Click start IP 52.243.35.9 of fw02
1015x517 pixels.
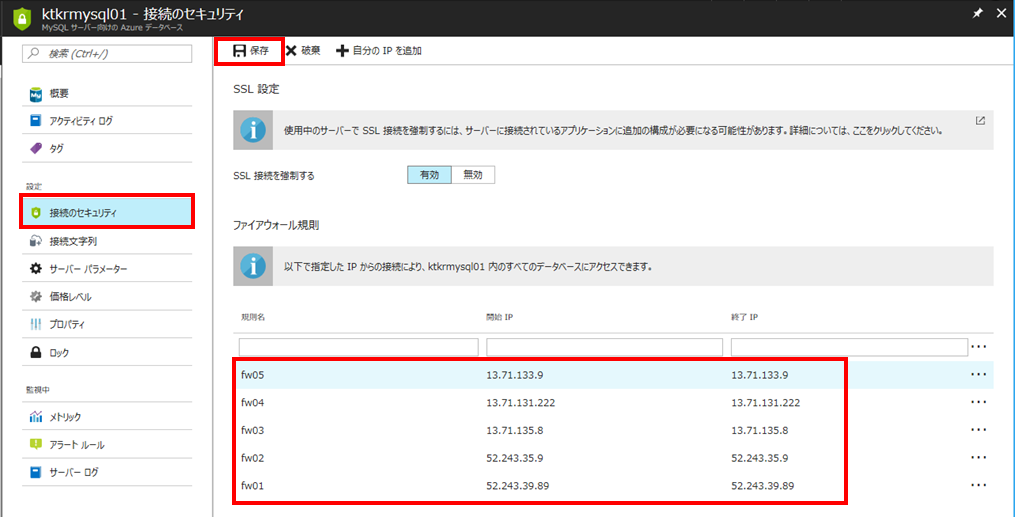pyautogui.click(x=515, y=457)
